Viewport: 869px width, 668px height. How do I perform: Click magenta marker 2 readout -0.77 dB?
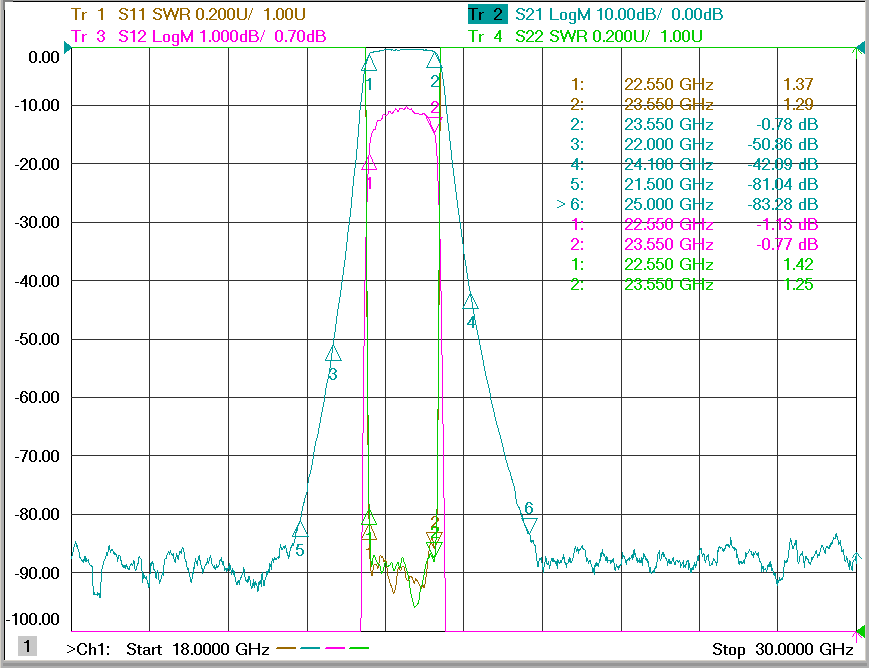tap(694, 244)
